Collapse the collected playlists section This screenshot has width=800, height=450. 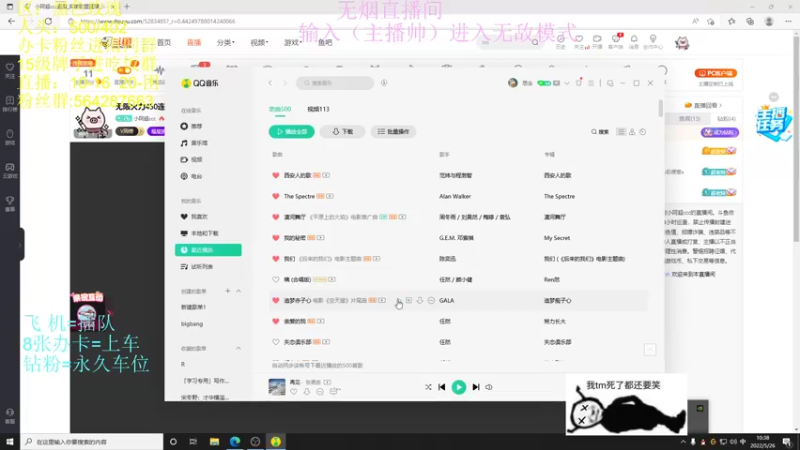[238, 348]
